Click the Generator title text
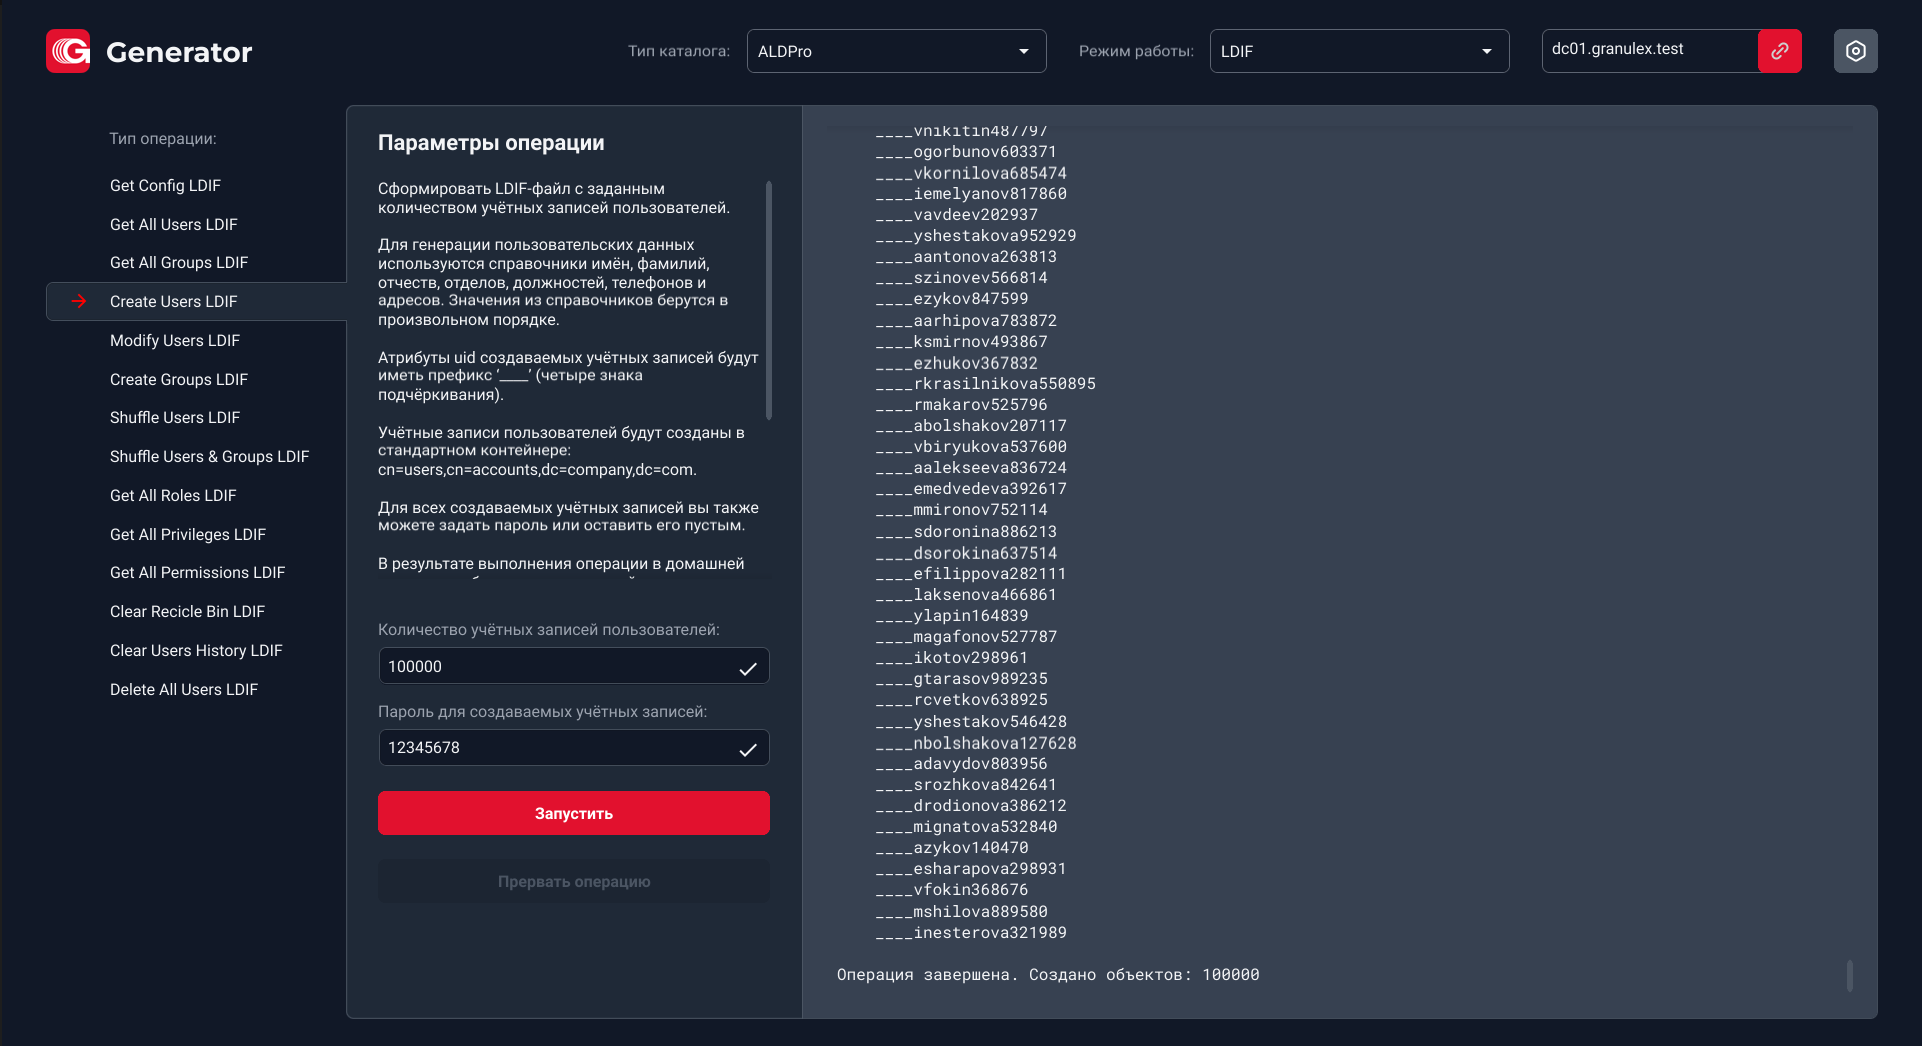Screen dimensions: 1922x1046 point(179,52)
